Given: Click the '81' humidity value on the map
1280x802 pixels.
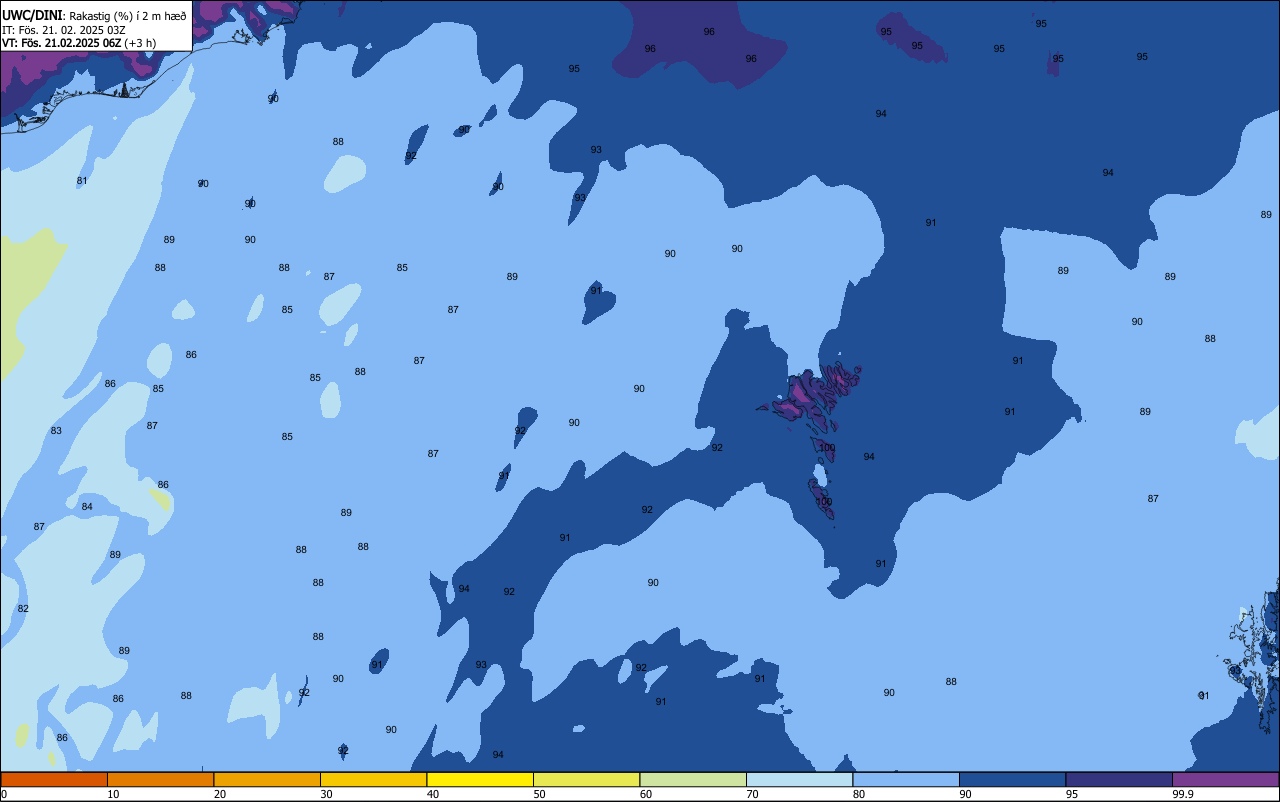Looking at the screenshot, I should click(x=82, y=181).
